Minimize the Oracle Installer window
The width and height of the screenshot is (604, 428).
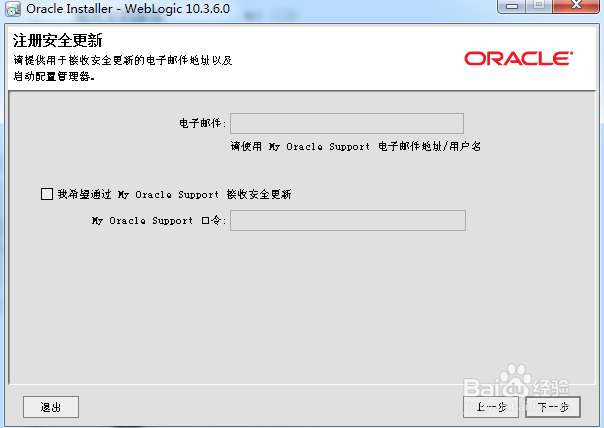click(x=512, y=6)
